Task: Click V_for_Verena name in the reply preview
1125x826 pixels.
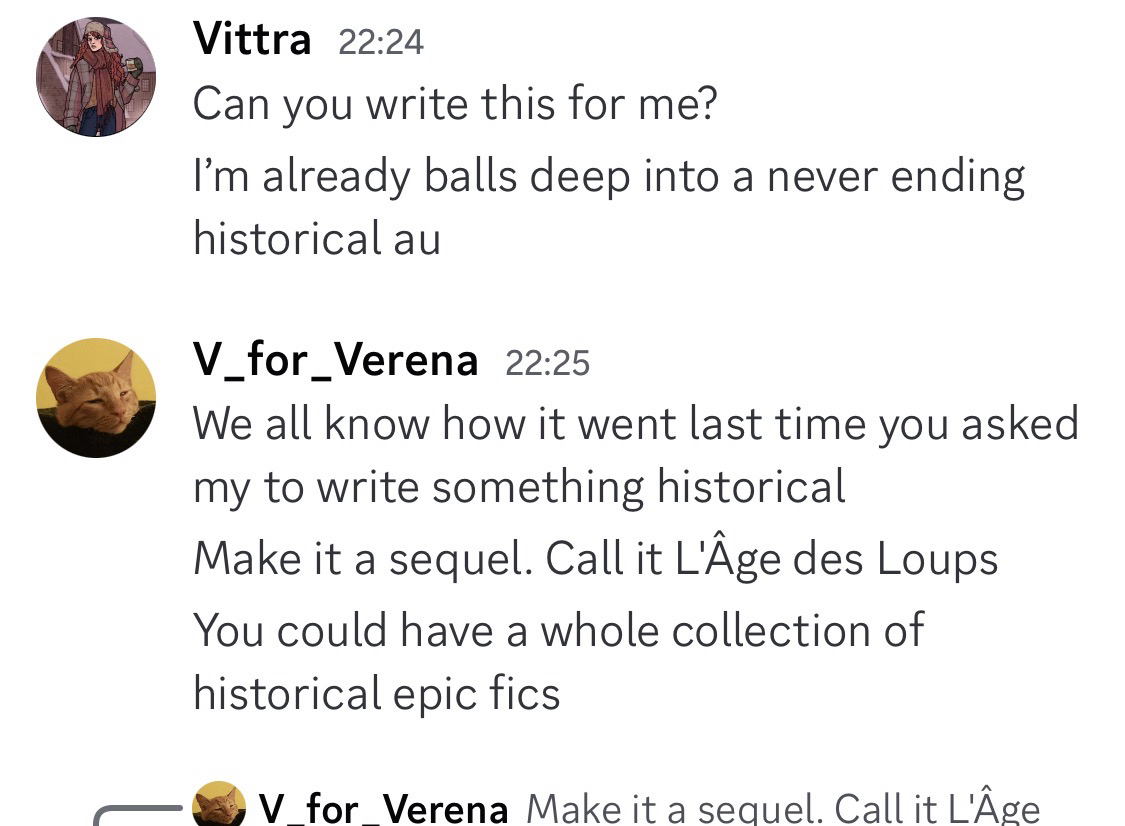Action: click(x=383, y=808)
